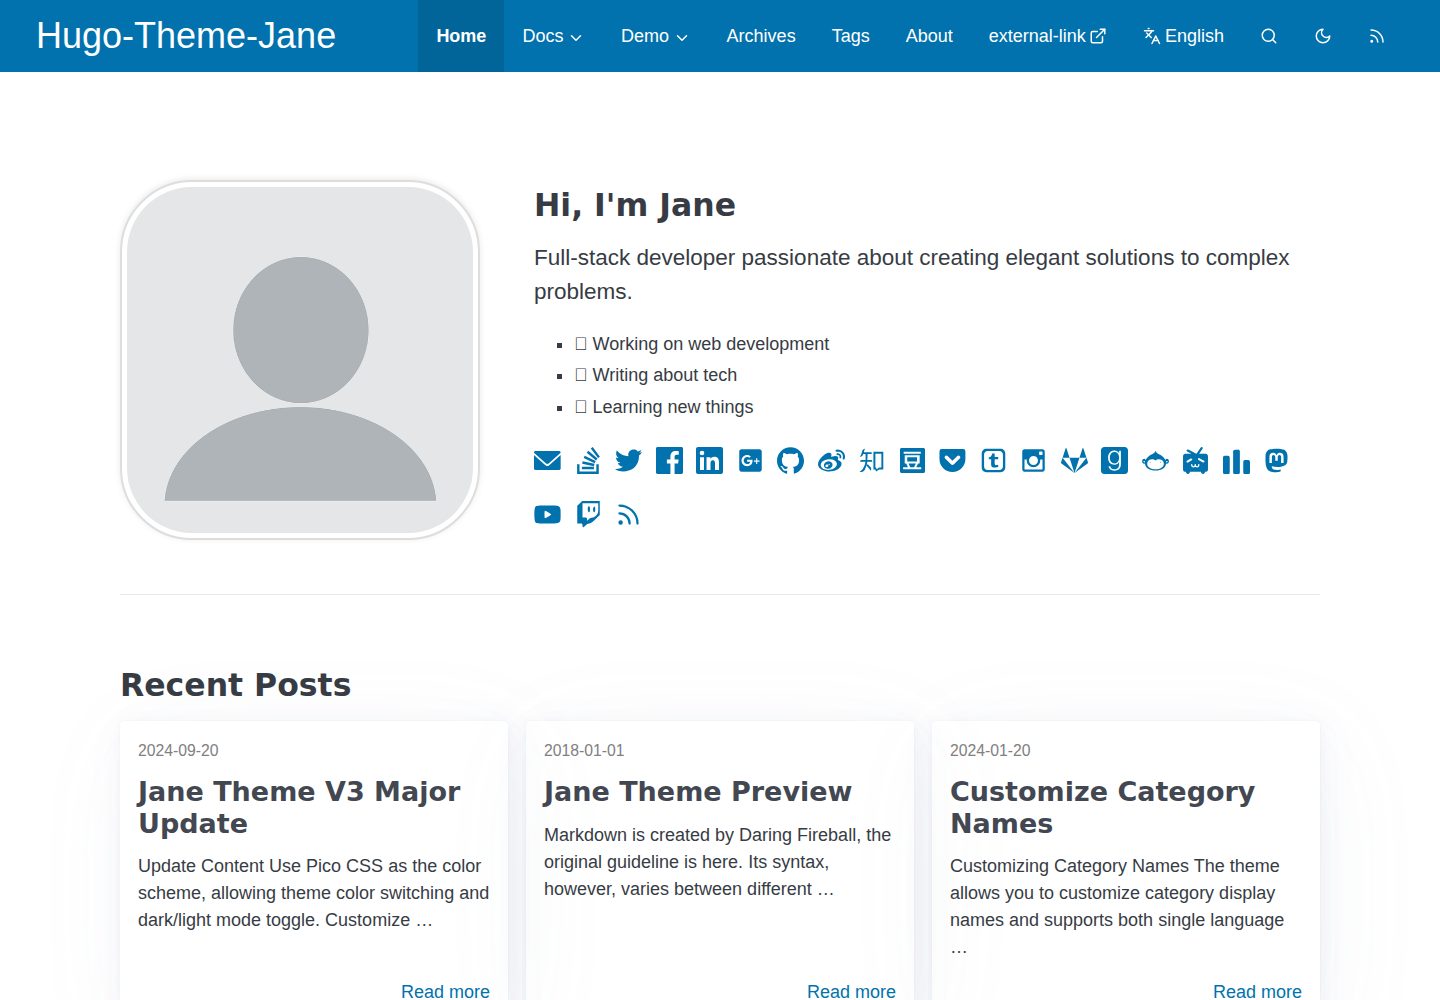Open the Twitter profile icon

(x=628, y=461)
